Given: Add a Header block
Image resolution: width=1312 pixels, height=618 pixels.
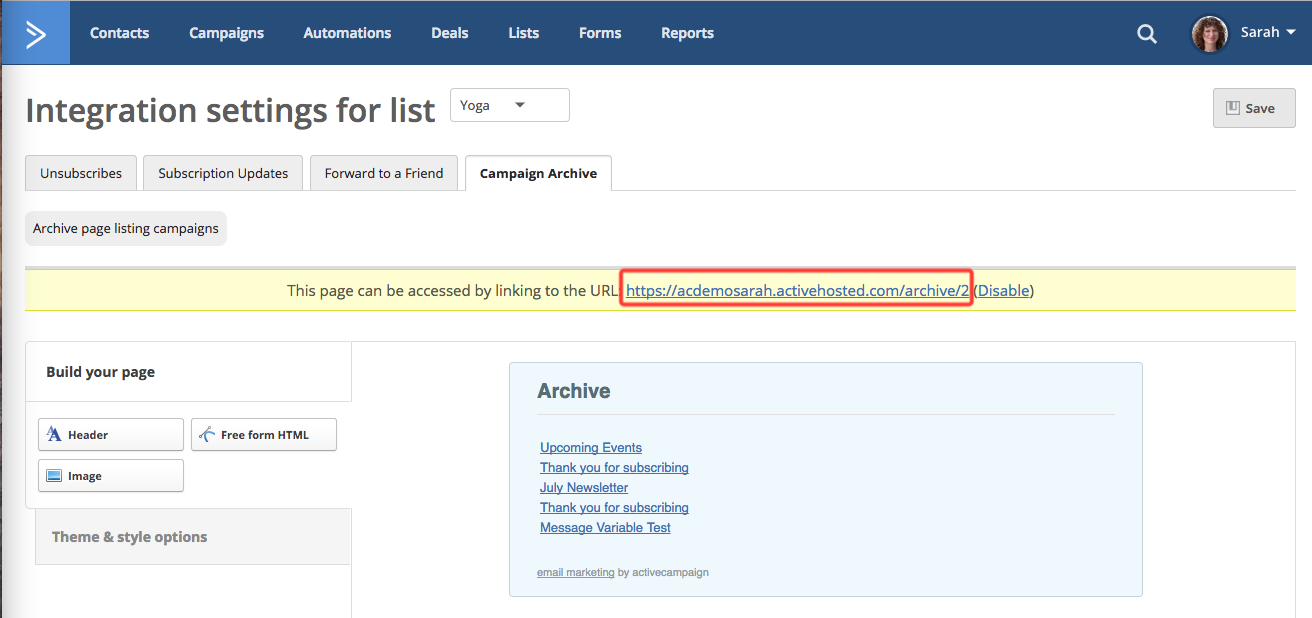Looking at the screenshot, I should point(111,435).
